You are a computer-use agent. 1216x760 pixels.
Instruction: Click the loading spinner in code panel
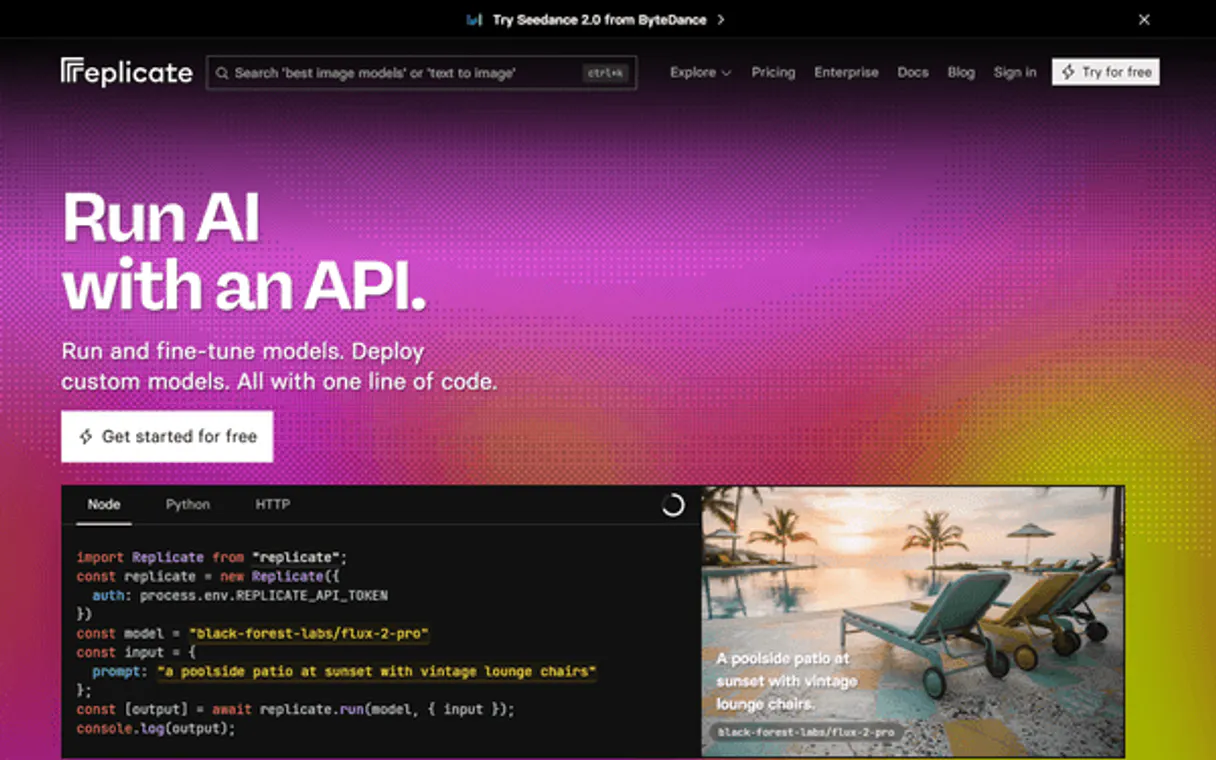[673, 505]
